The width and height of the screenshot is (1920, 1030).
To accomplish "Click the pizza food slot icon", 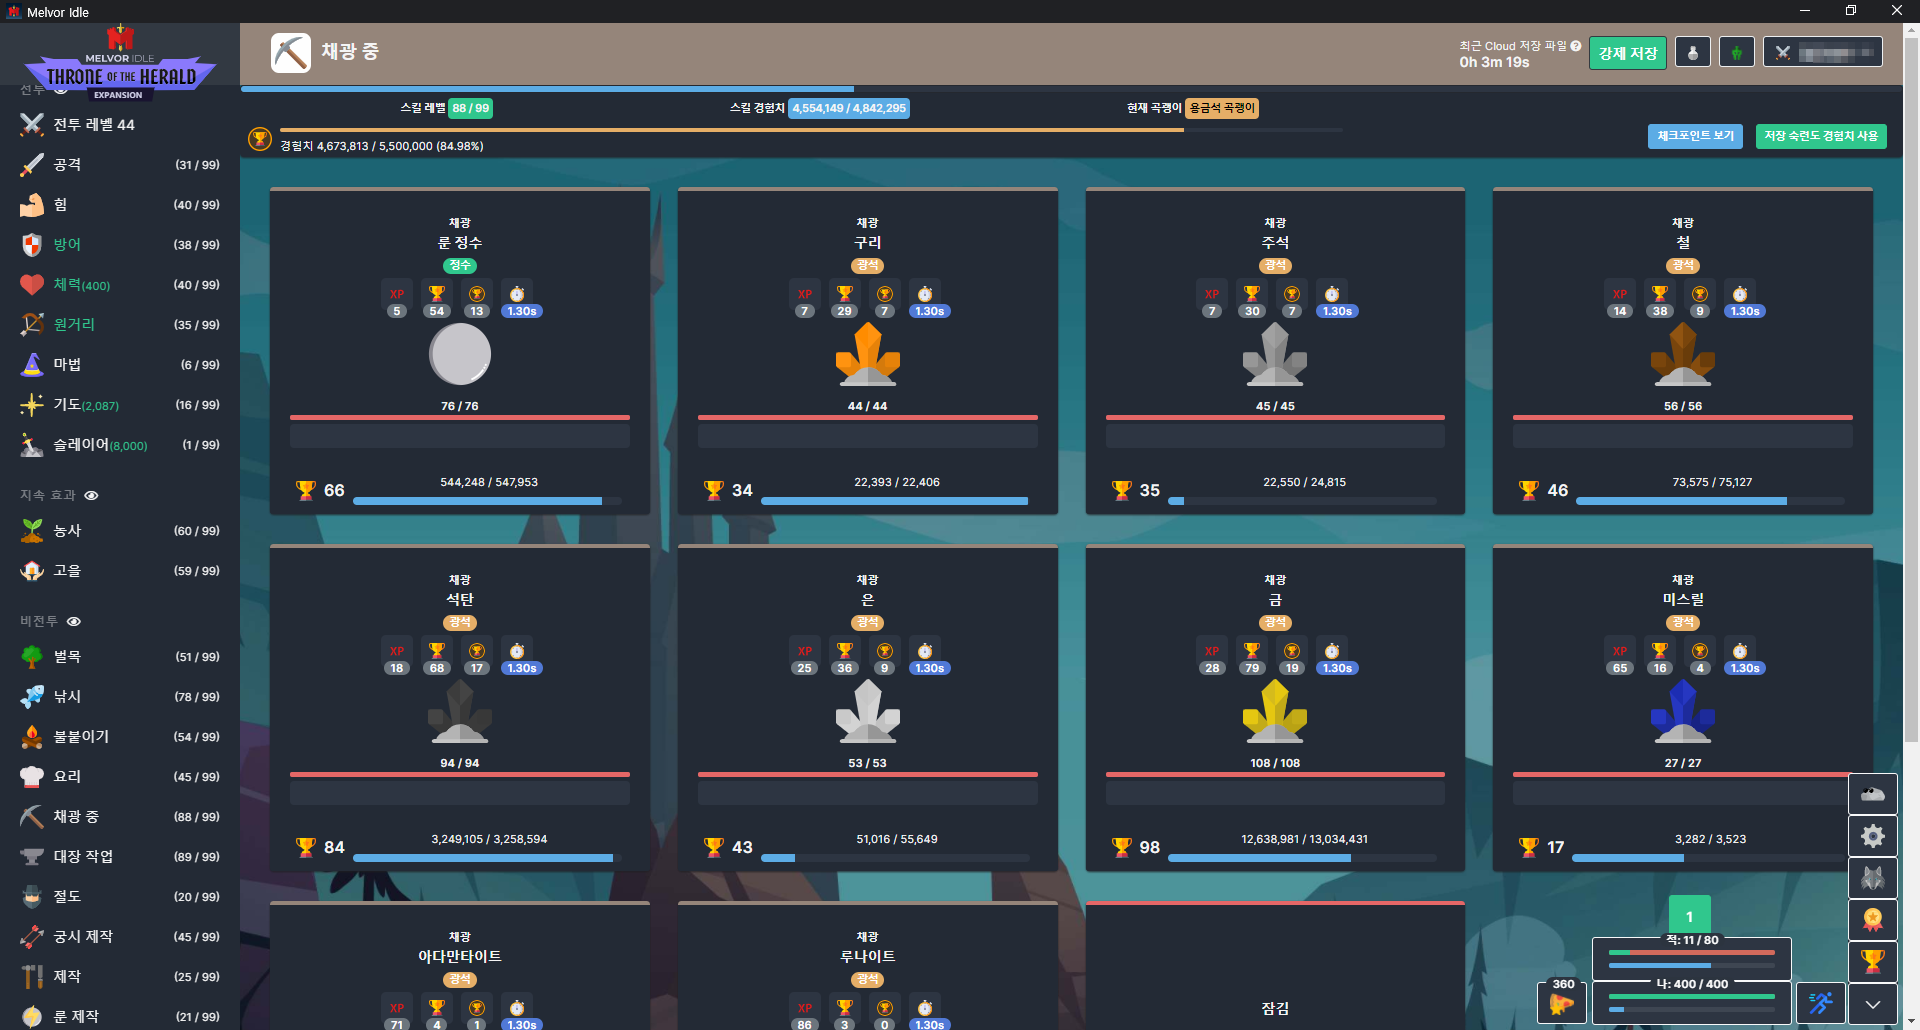I will point(1562,1004).
